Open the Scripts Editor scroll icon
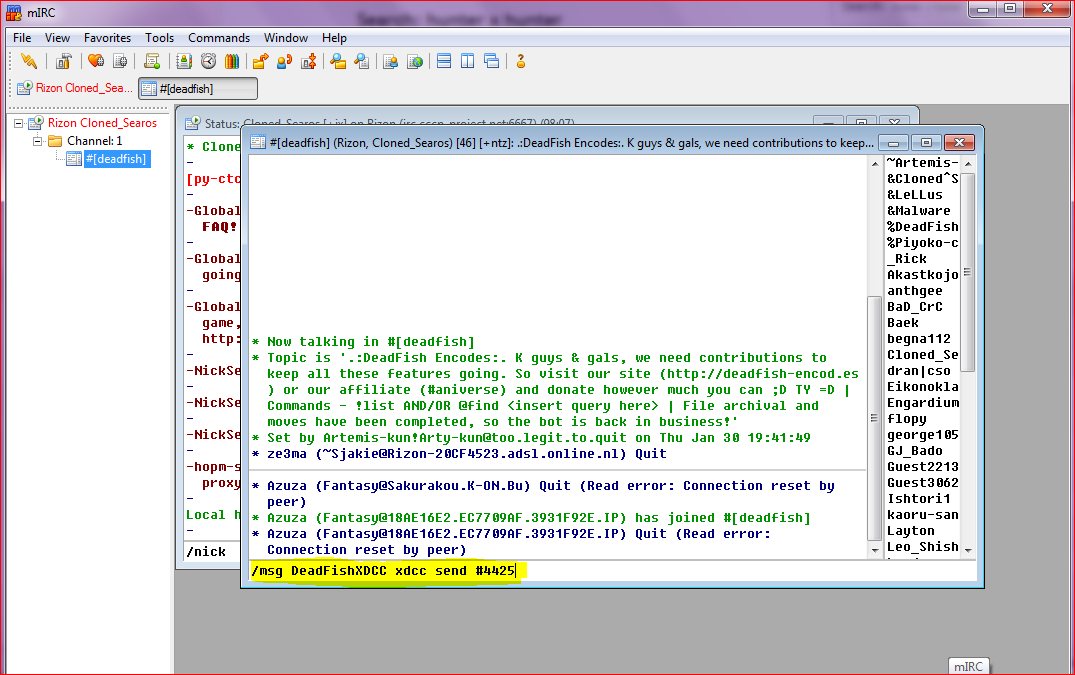The image size is (1075, 675). pos(152,61)
